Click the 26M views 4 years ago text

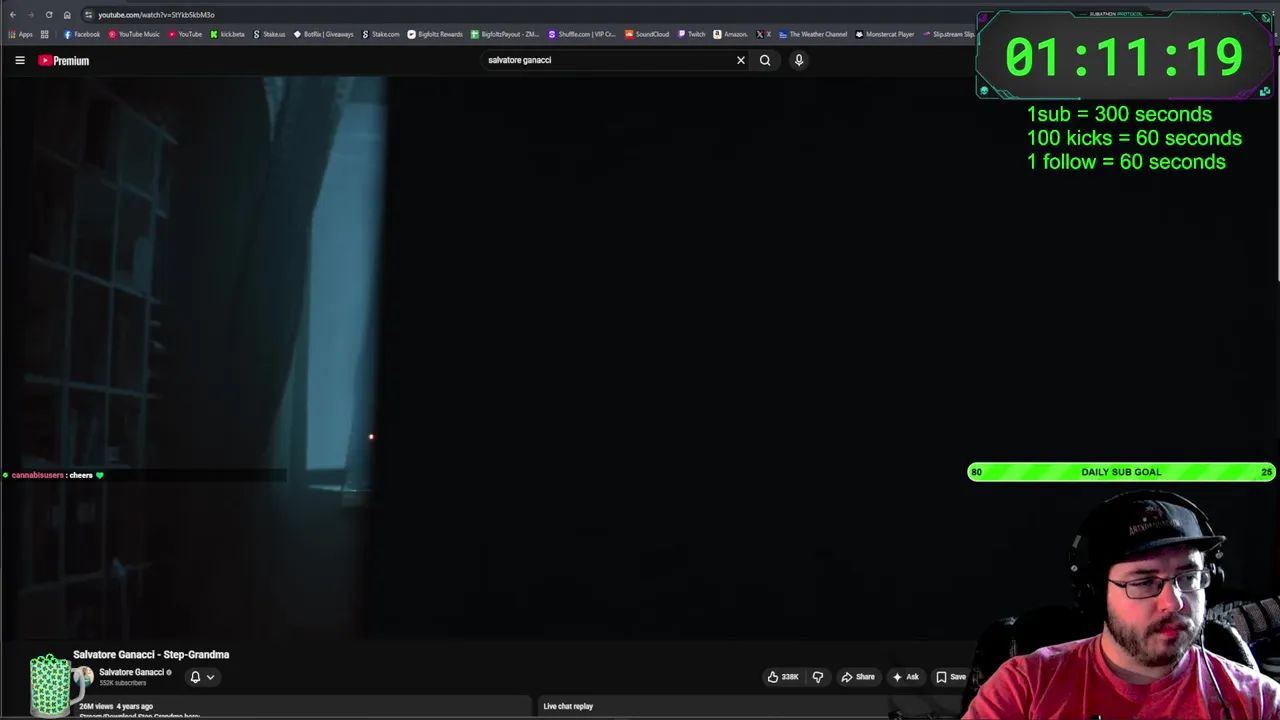116,706
